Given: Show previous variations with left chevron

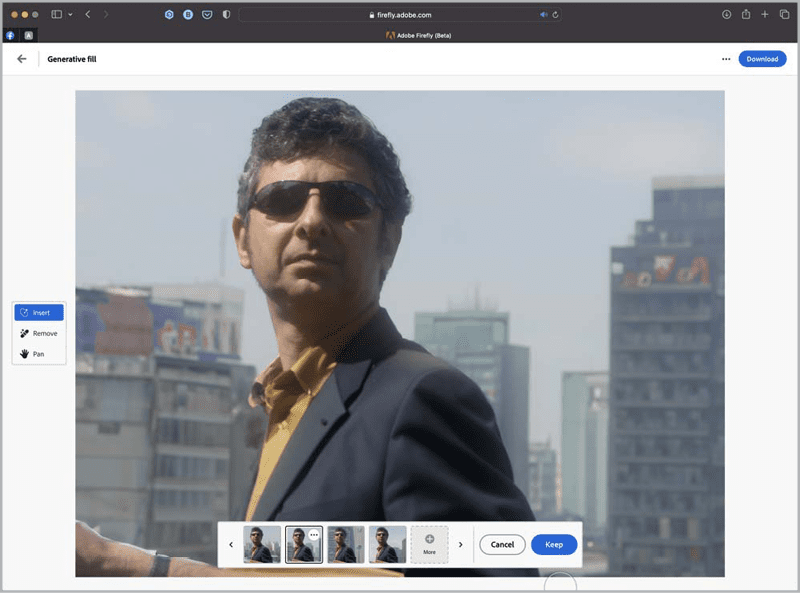Looking at the screenshot, I should (231, 545).
